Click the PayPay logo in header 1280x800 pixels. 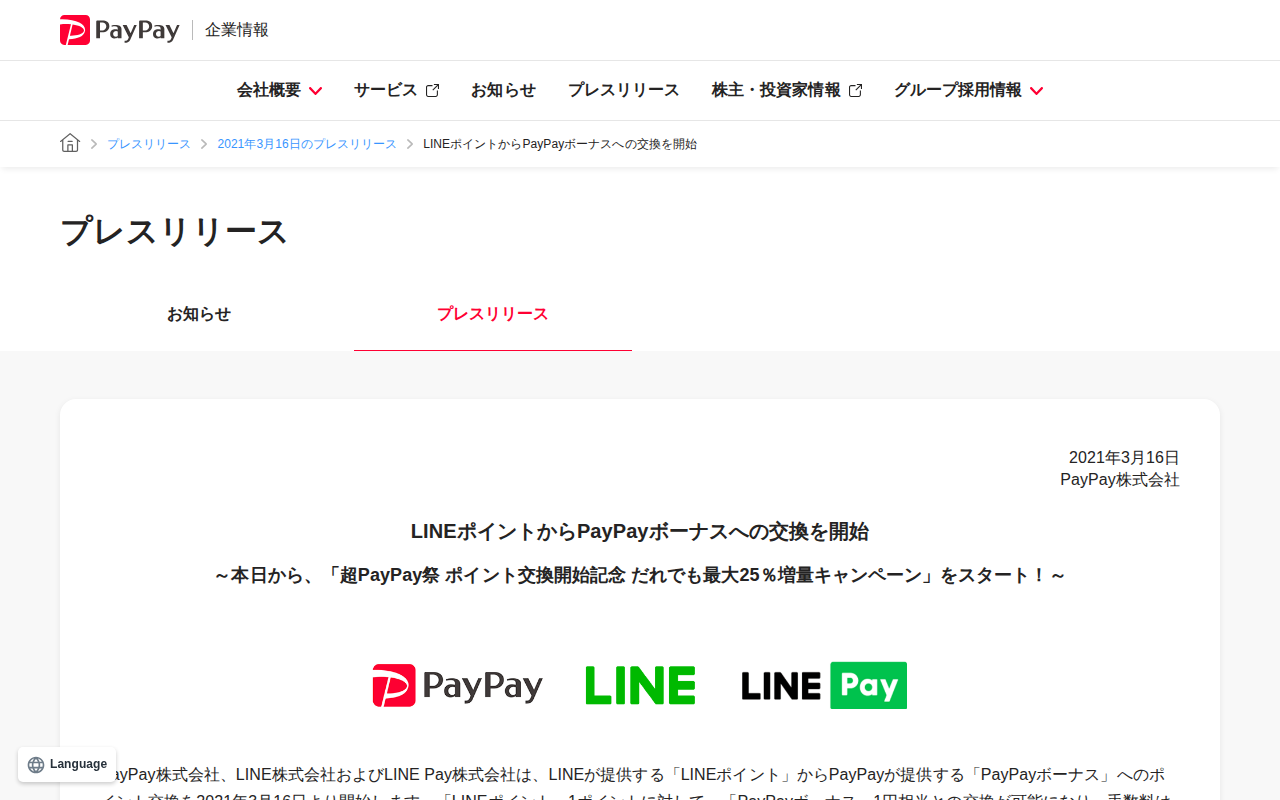(119, 30)
